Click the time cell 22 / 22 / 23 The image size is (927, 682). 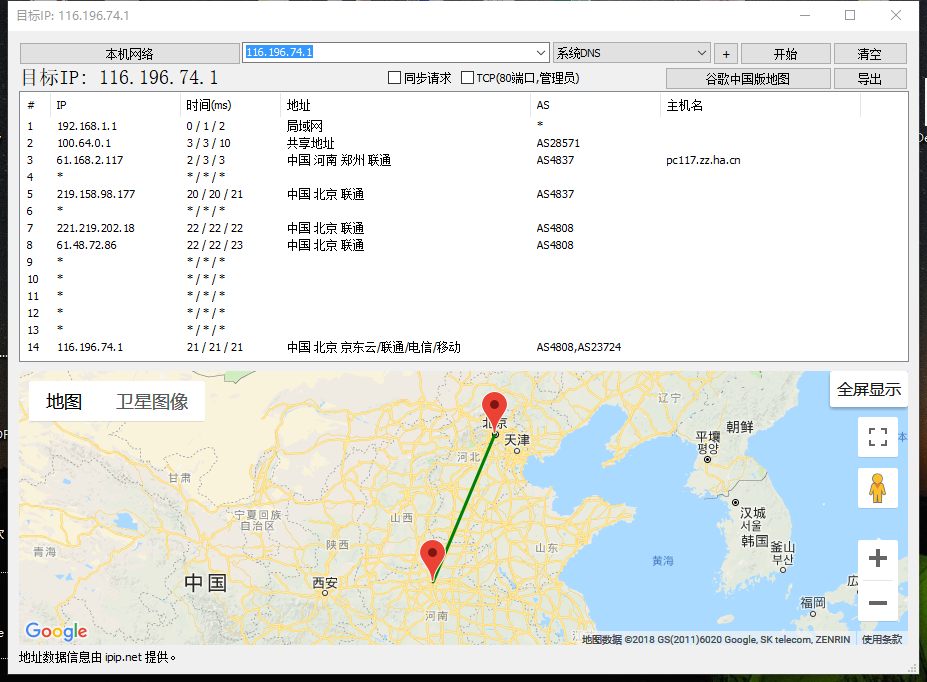(x=215, y=245)
